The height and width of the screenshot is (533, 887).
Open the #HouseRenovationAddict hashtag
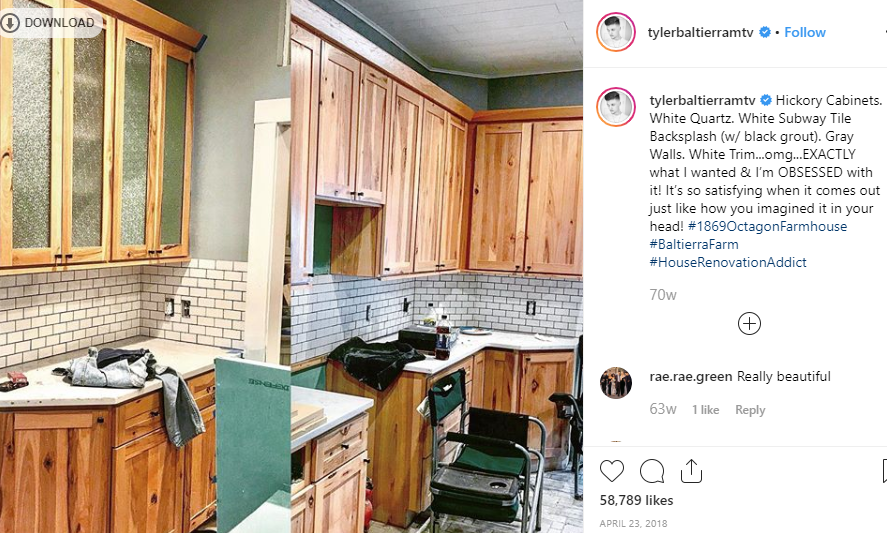(728, 263)
